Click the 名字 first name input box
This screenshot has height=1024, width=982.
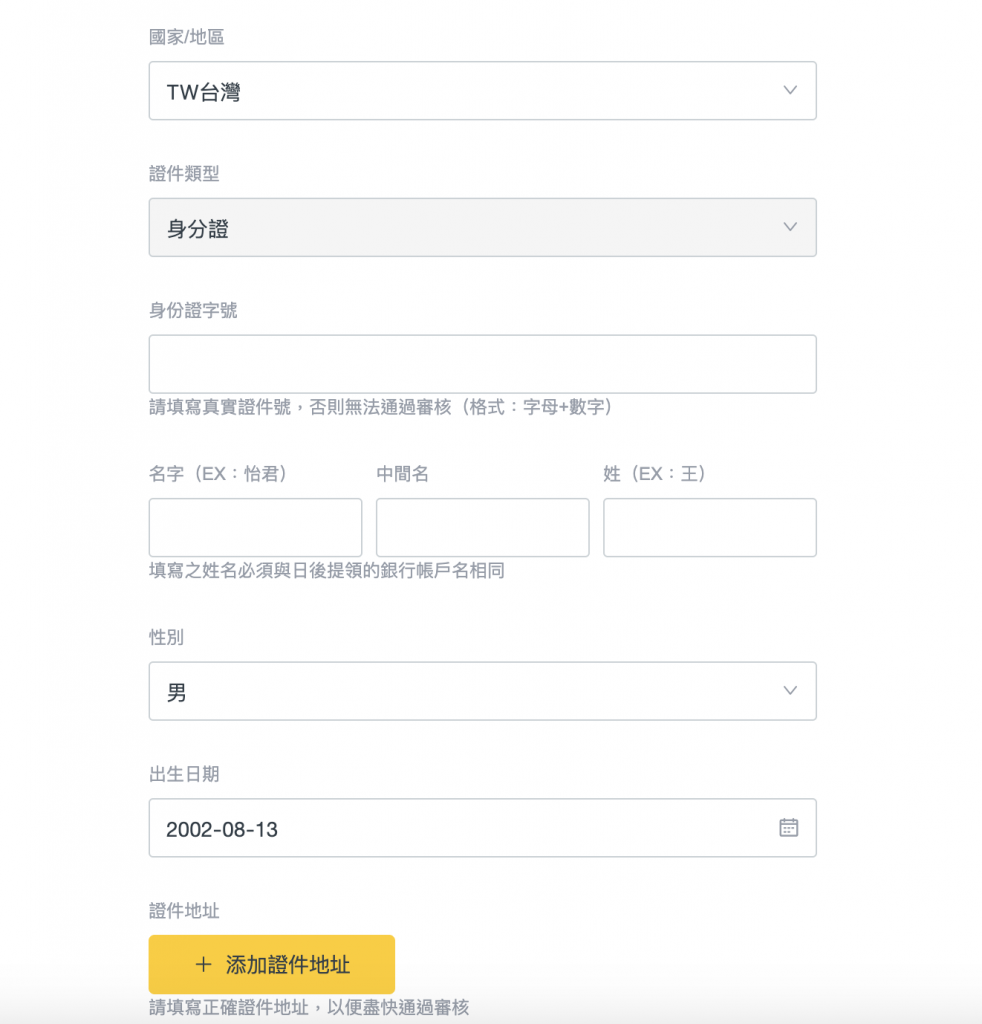tap(255, 528)
